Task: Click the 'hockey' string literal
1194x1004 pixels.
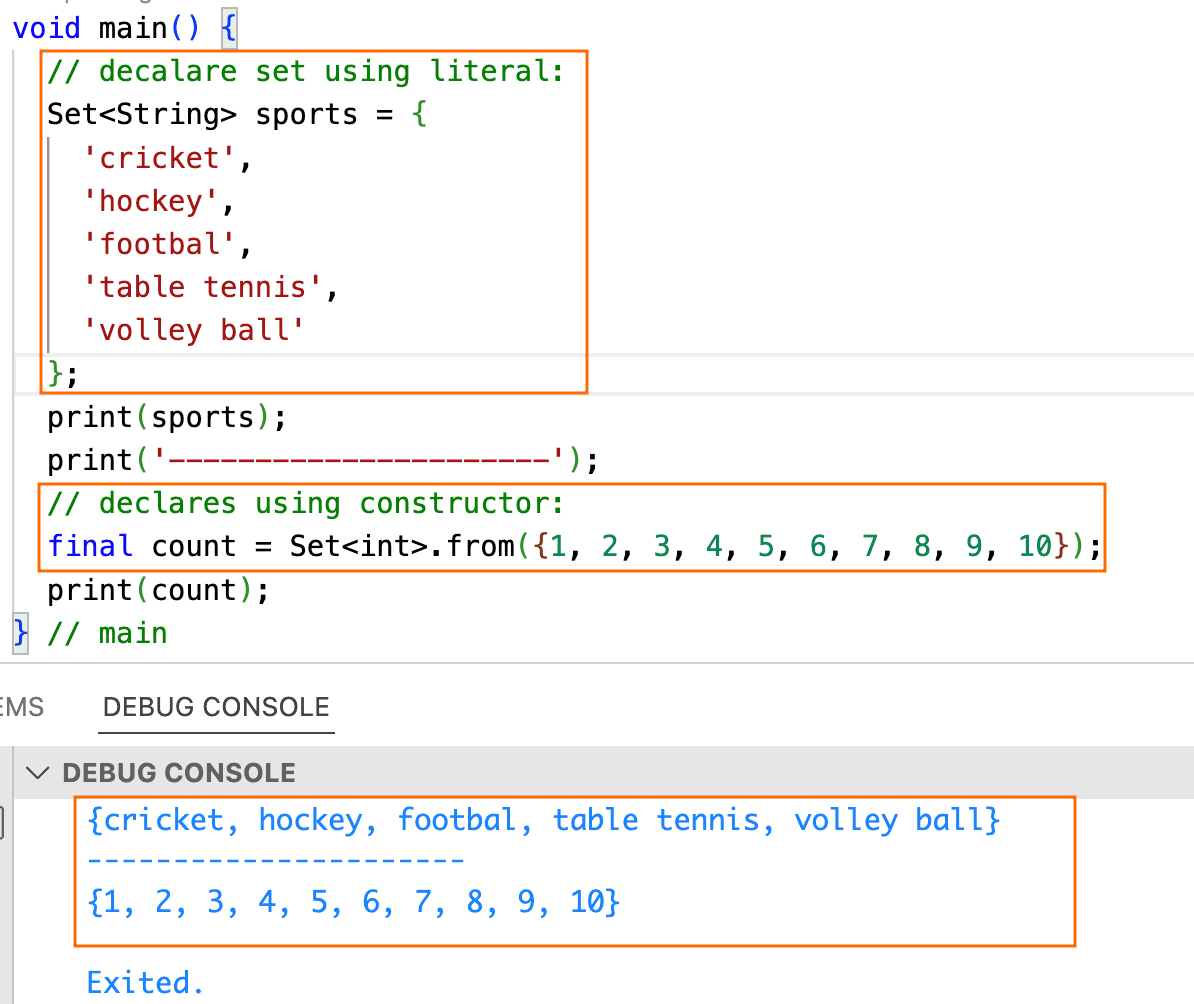Action: click(151, 201)
